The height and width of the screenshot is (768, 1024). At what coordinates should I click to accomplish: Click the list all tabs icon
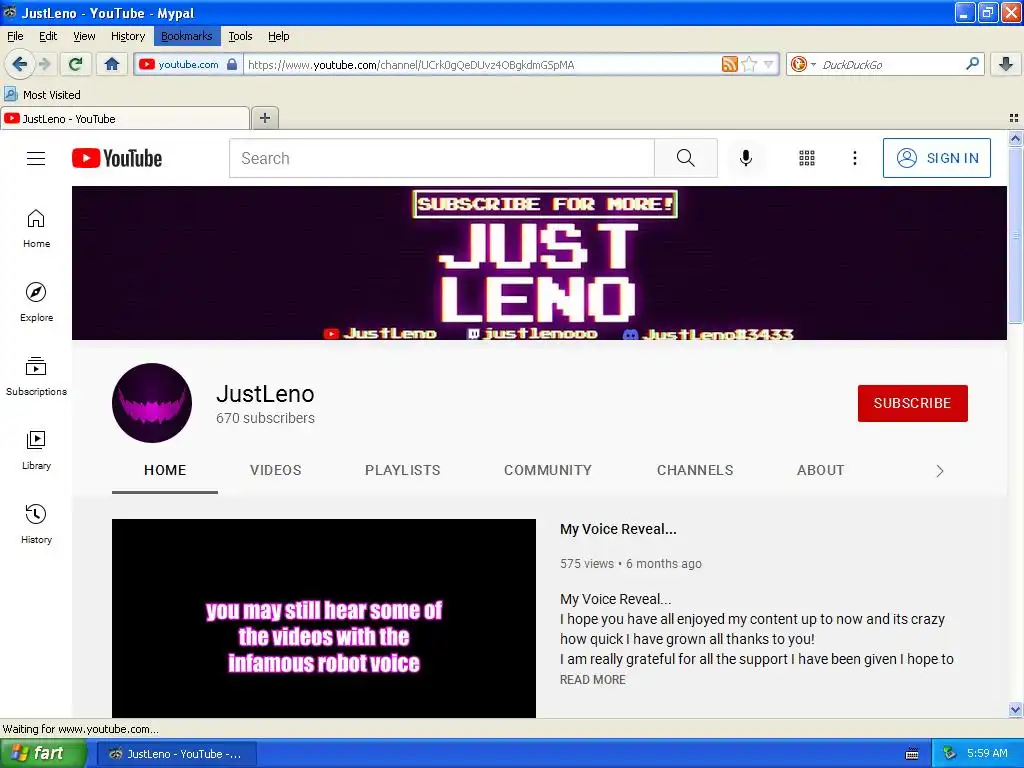click(1014, 118)
